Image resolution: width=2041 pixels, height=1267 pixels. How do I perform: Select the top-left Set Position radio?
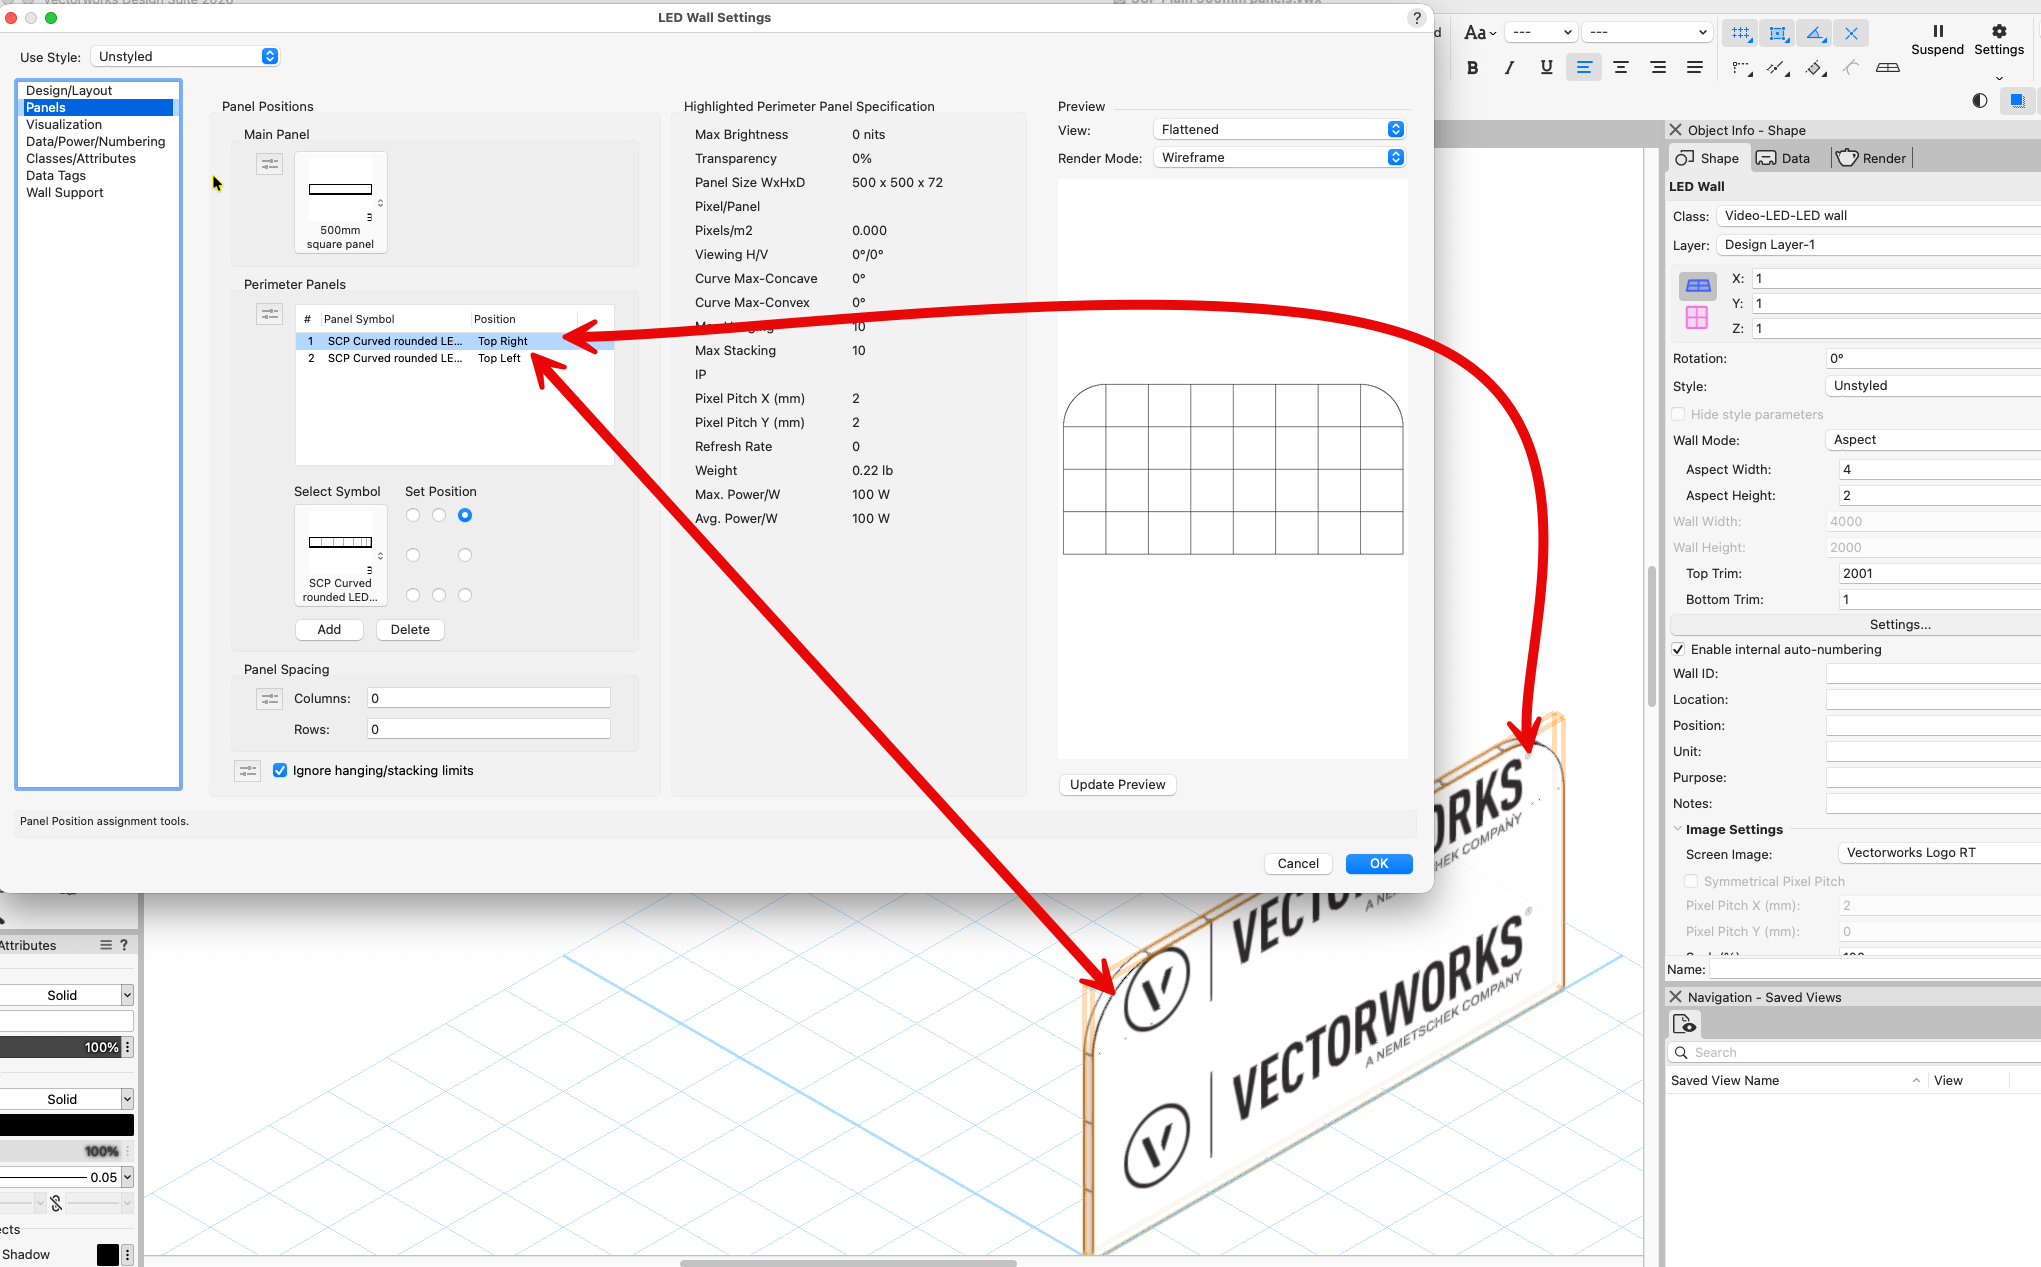tap(413, 516)
